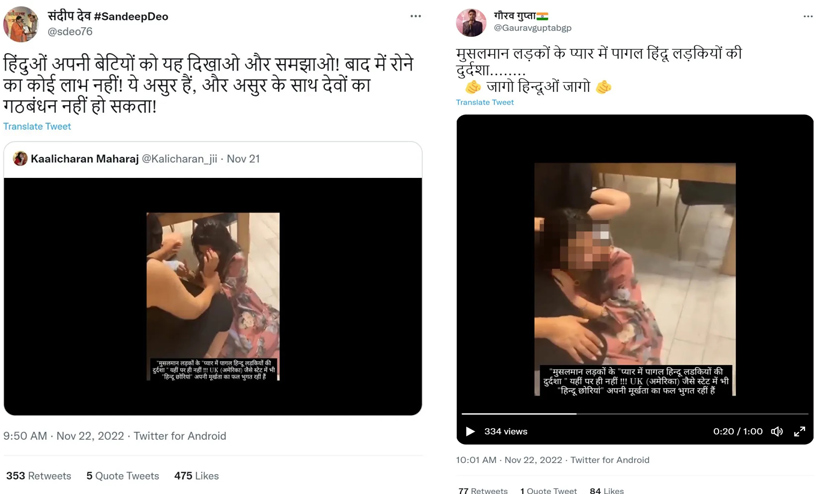823x494 pixels.
Task: Open more options on Sandeep Deo tweet
Action: point(416,16)
